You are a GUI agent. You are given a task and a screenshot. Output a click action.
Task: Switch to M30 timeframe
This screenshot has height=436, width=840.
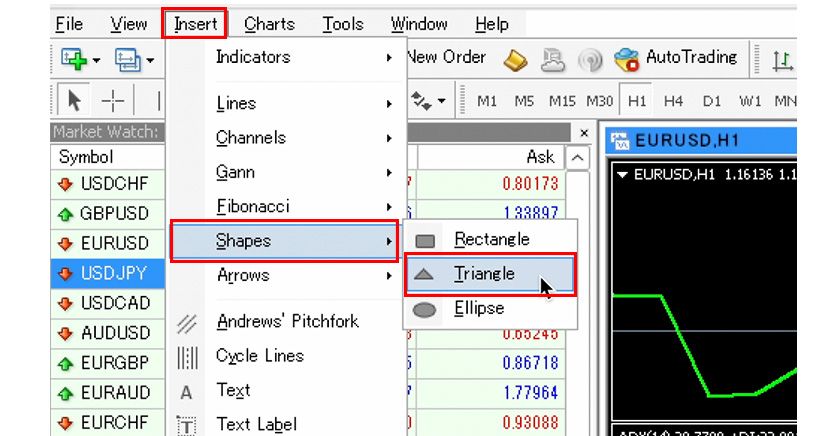pos(599,101)
